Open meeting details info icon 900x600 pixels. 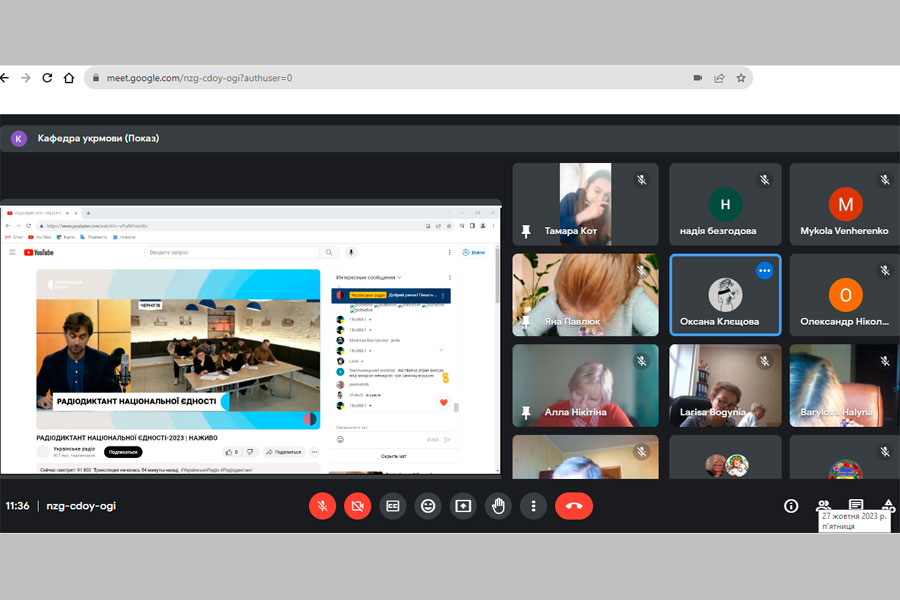pyautogui.click(x=791, y=506)
